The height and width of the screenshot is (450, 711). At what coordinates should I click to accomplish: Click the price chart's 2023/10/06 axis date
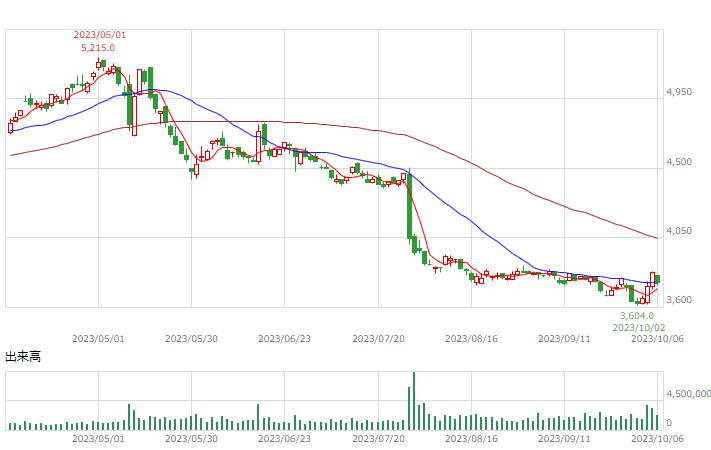[657, 339]
